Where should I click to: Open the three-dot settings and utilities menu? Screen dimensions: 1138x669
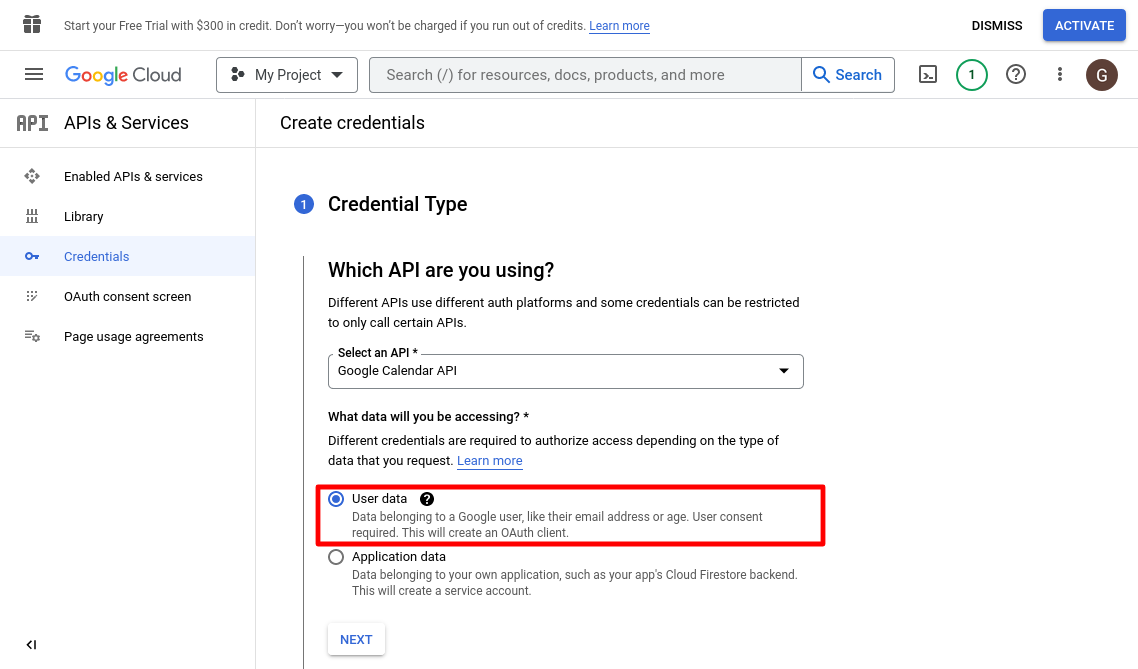tap(1060, 75)
